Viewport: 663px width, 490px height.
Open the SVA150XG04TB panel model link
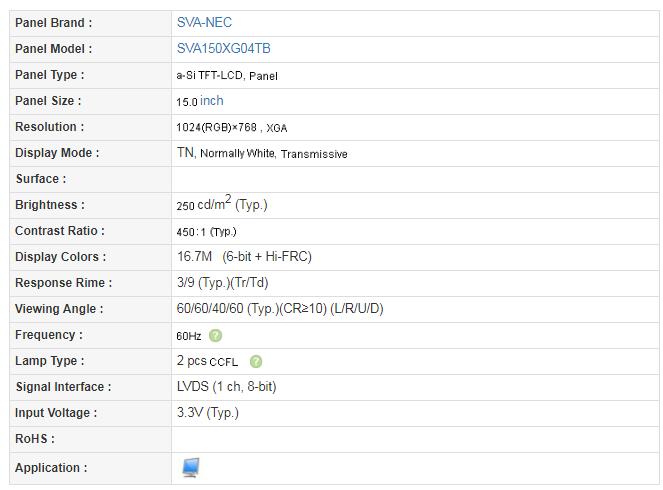(x=223, y=49)
